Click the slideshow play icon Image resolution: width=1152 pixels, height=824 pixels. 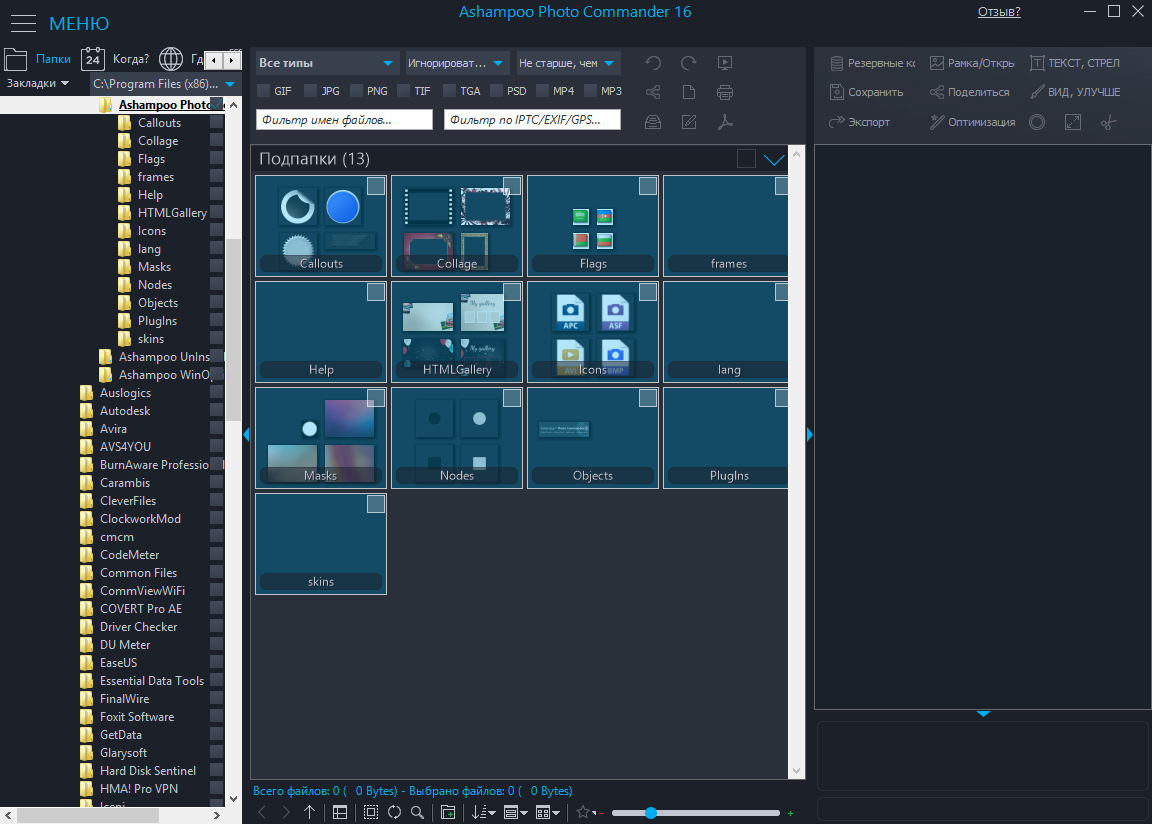click(725, 63)
